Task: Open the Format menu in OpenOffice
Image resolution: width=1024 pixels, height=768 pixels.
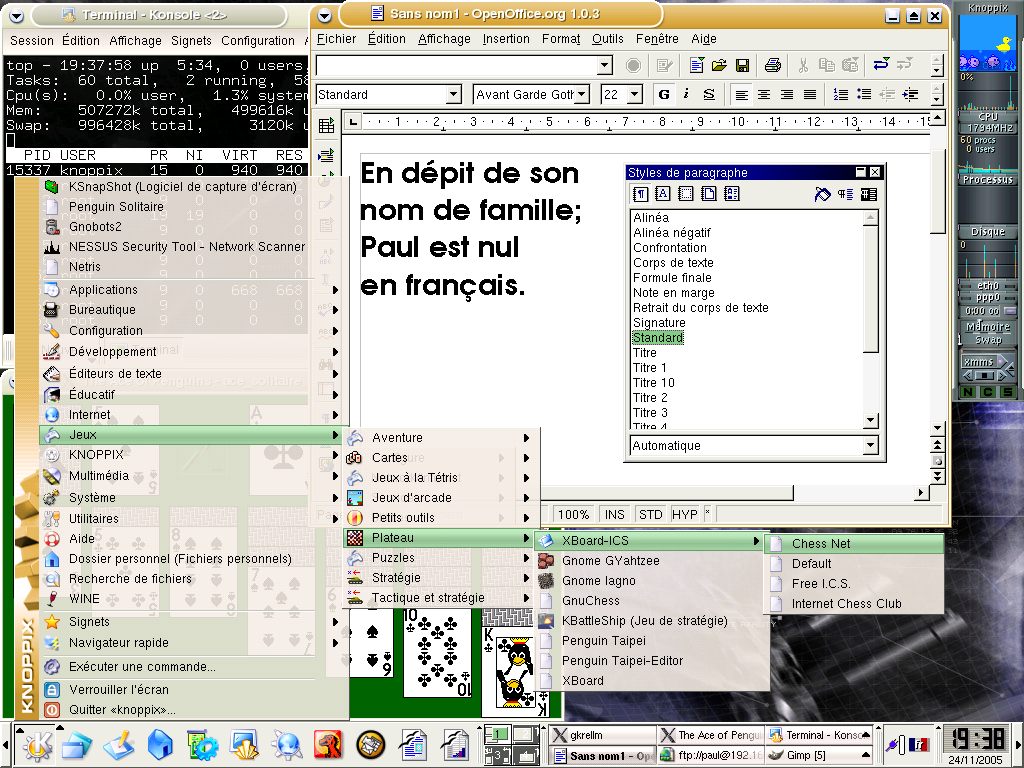Action: click(x=561, y=39)
